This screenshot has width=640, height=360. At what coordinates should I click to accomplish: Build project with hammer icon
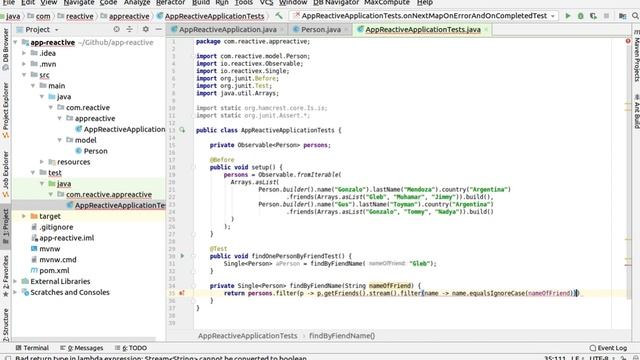click(279, 16)
